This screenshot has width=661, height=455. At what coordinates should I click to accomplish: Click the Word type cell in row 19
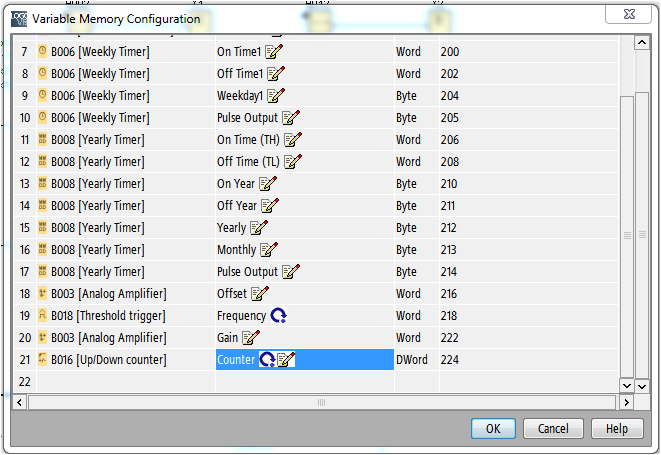click(x=416, y=315)
